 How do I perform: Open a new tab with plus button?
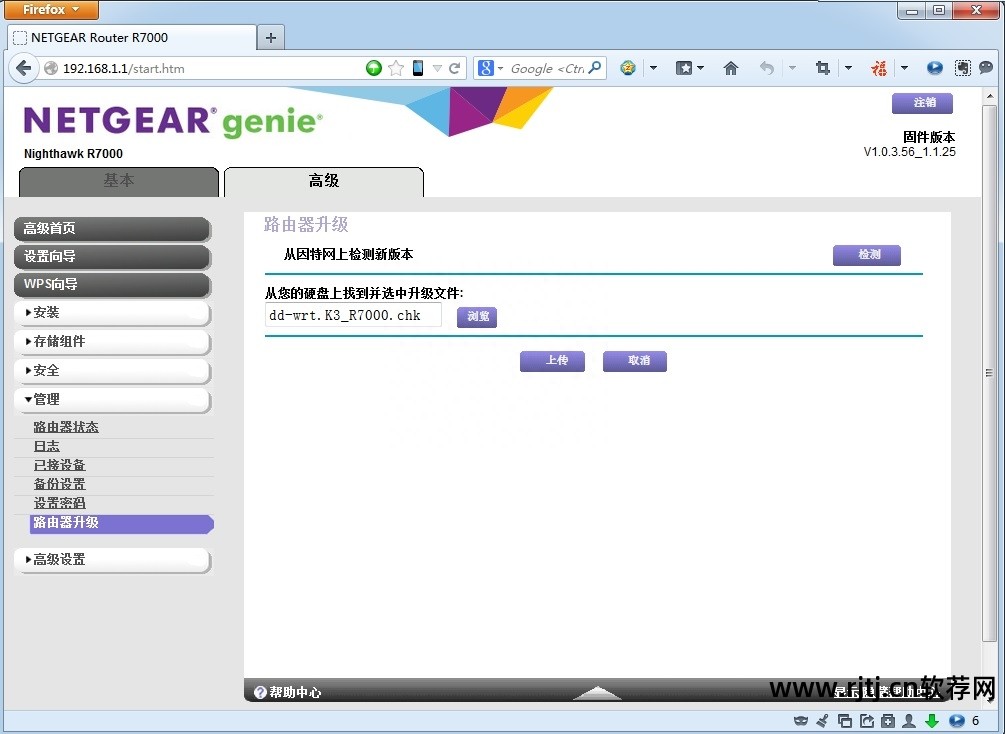270,38
